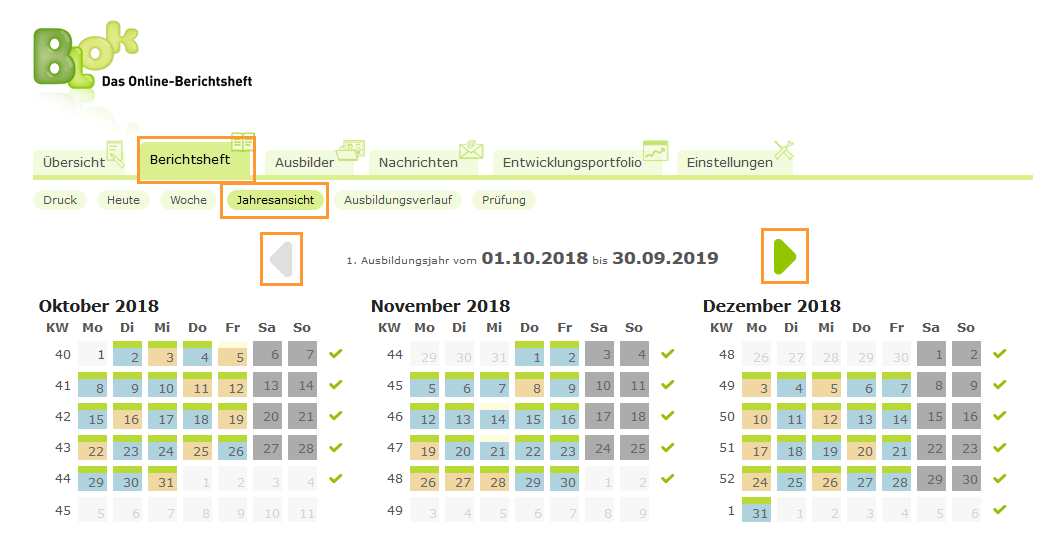Click checkmark for KW 52 in Dezember
The width and height of the screenshot is (1050, 546).
click(x=1000, y=478)
